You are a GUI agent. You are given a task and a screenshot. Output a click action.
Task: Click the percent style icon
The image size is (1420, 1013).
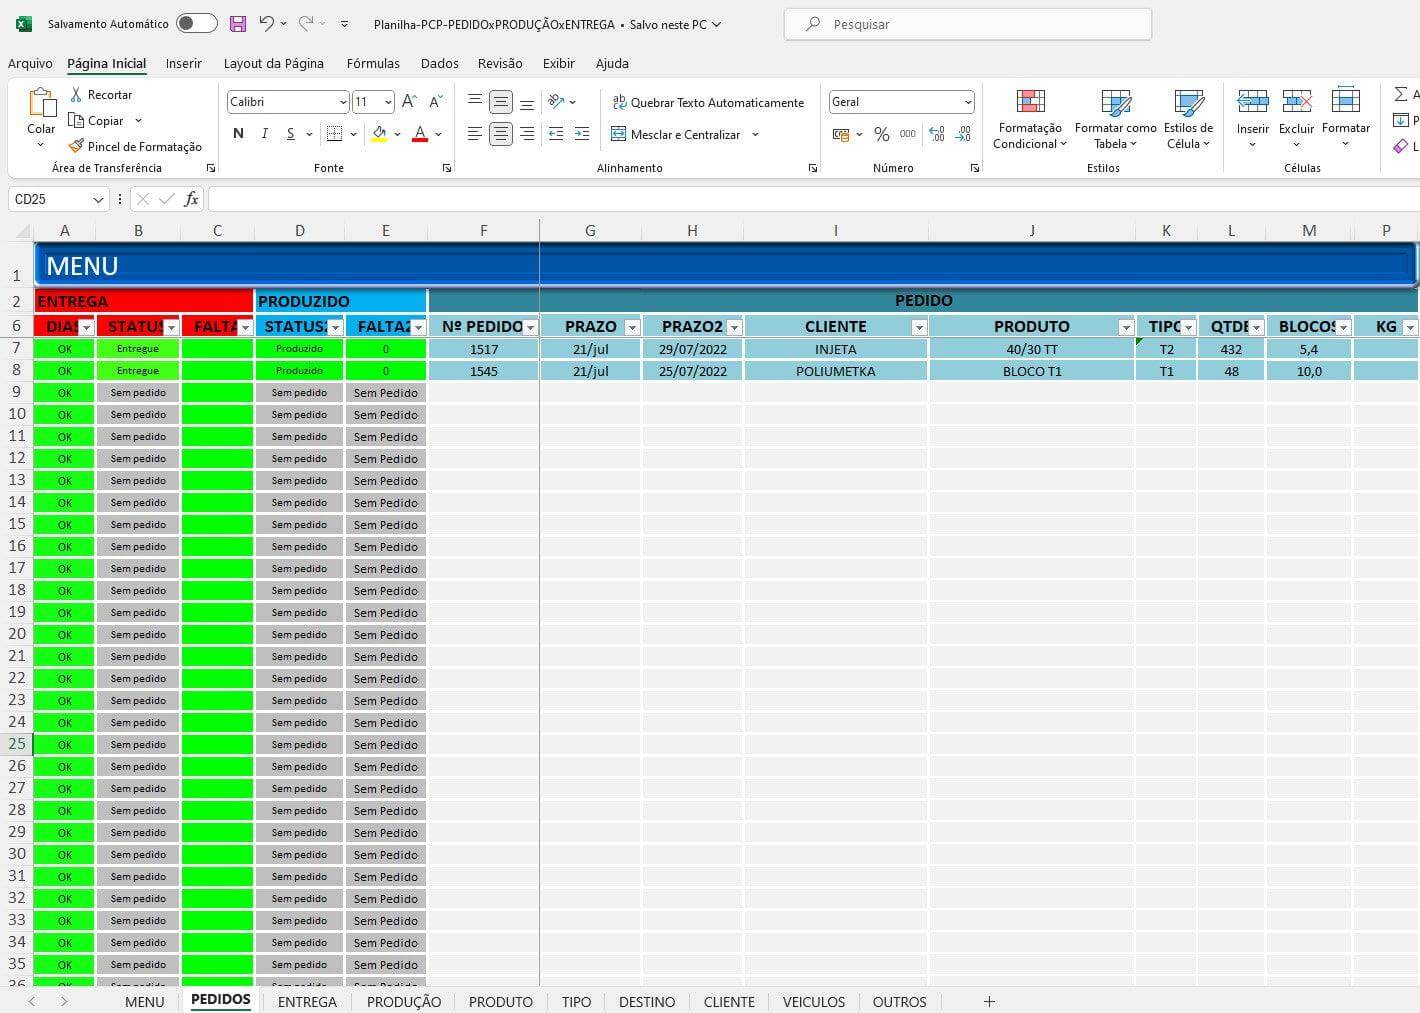(x=881, y=134)
